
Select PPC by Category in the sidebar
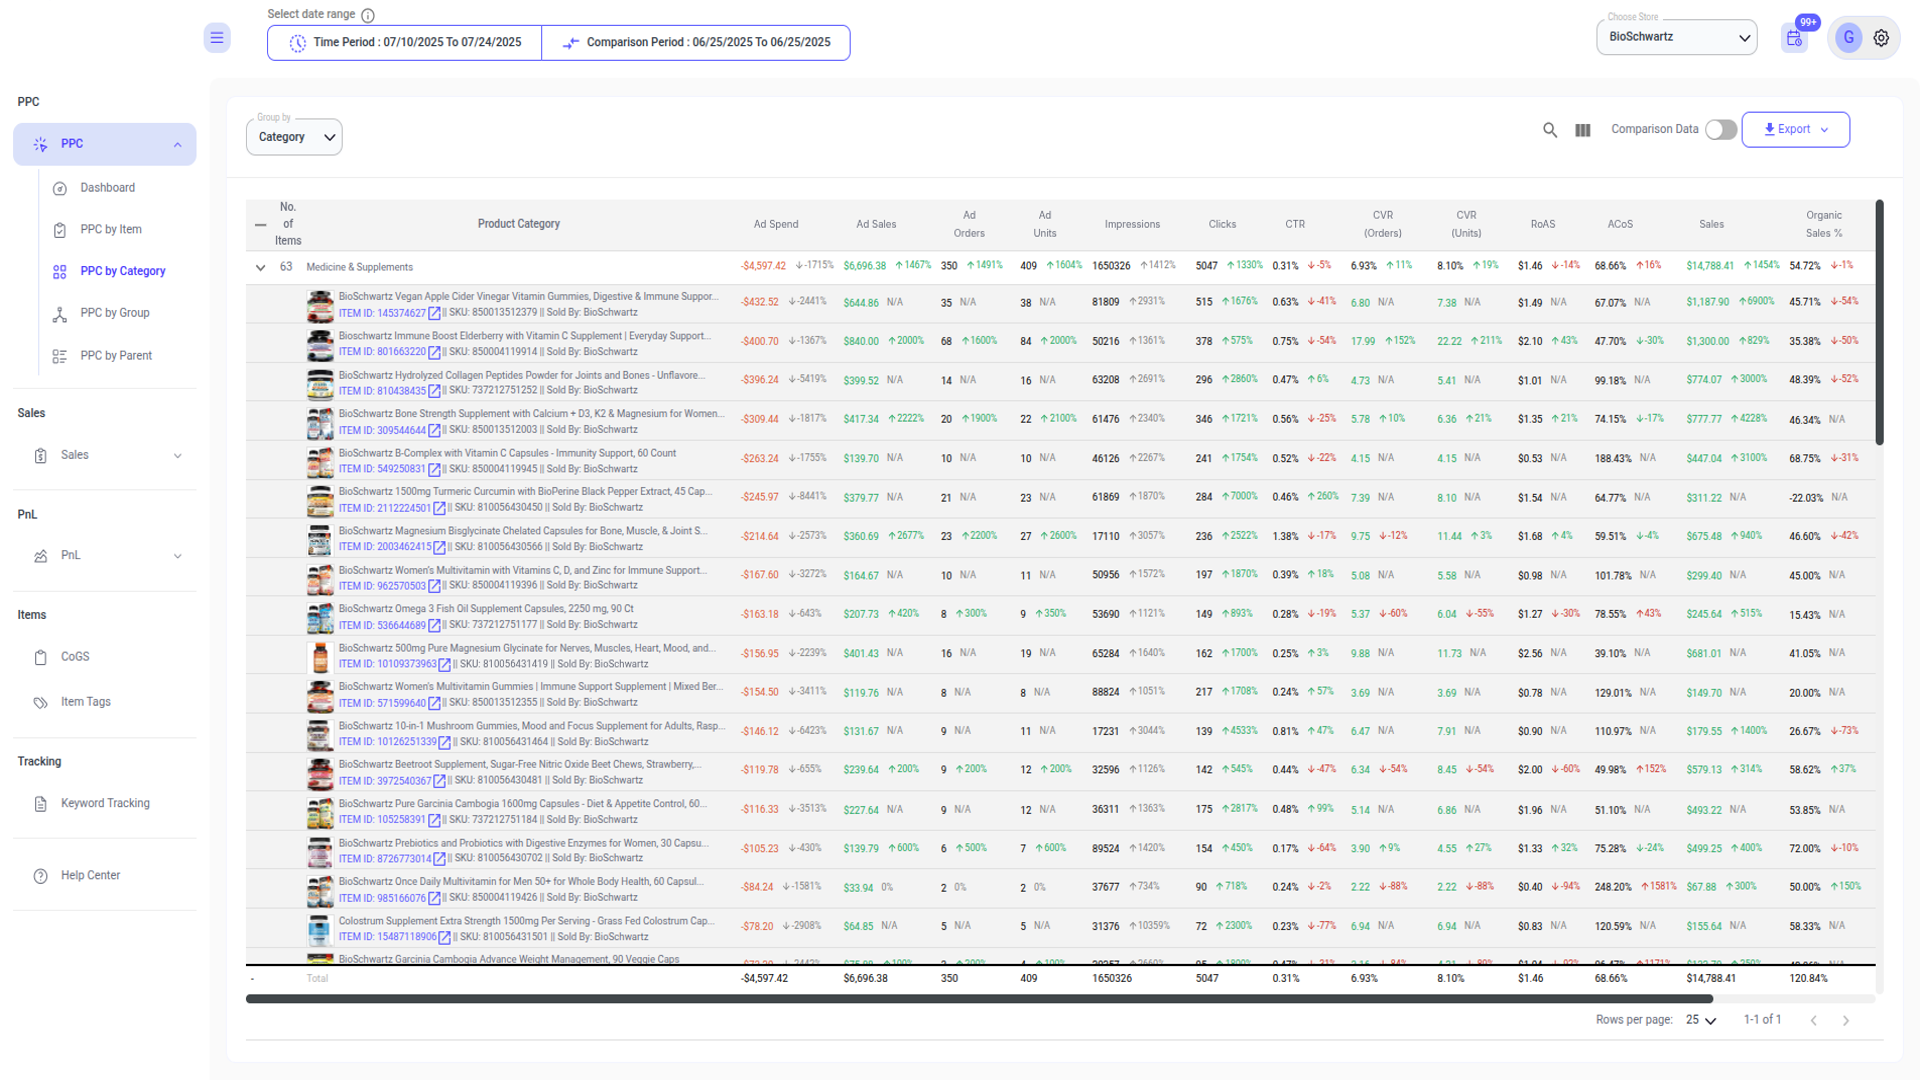click(x=122, y=272)
